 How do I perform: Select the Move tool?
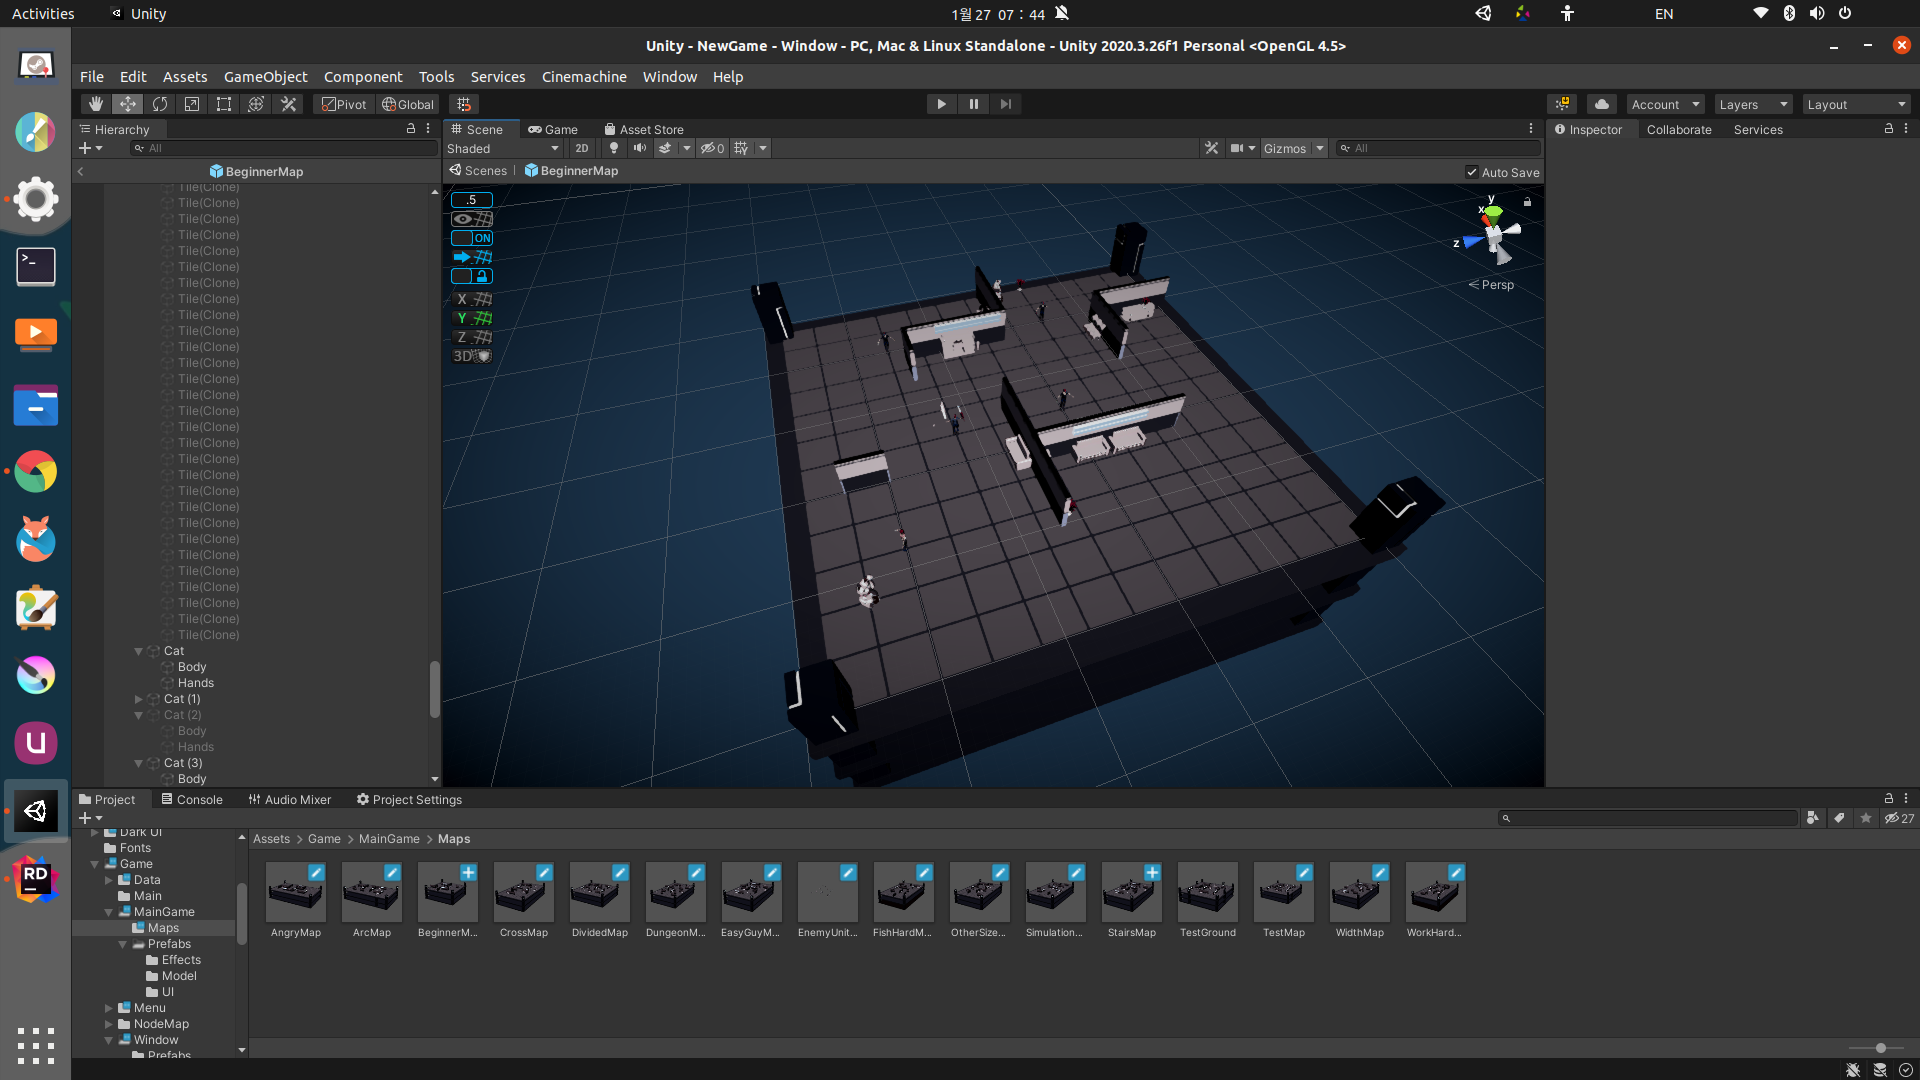coord(127,104)
